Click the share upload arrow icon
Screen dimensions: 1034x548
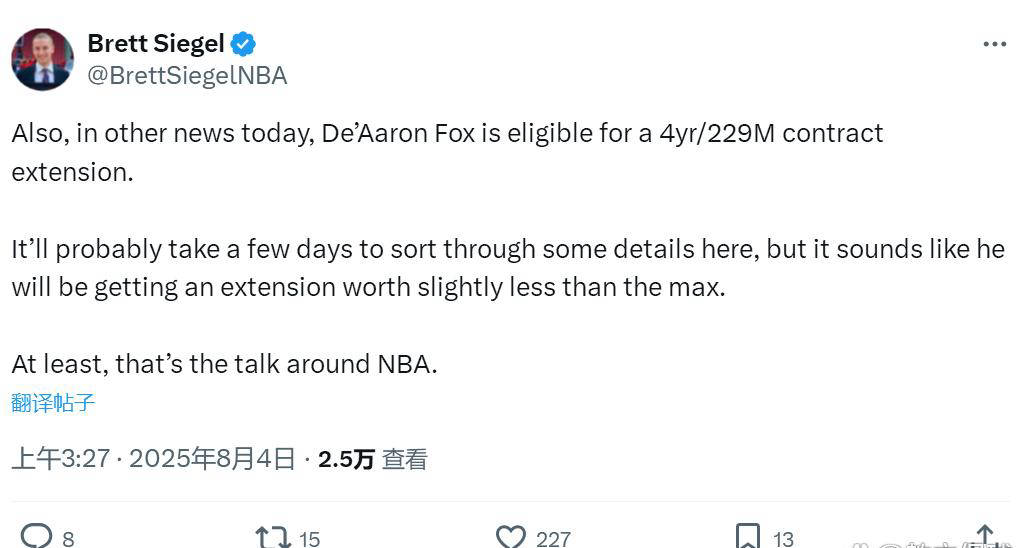click(x=985, y=537)
